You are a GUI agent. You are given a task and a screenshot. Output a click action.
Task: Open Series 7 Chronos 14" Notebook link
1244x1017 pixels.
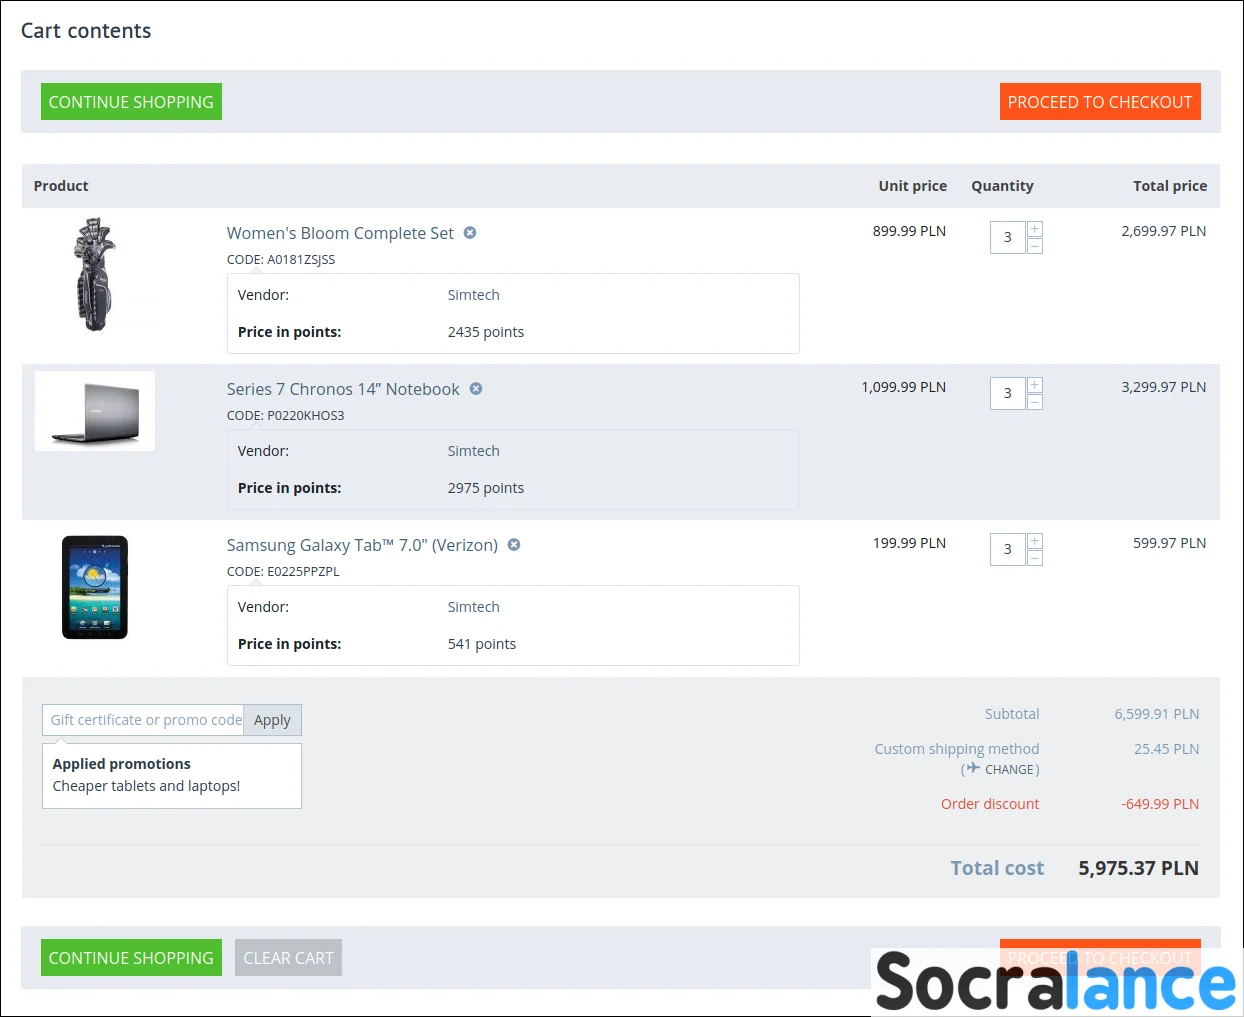point(343,389)
